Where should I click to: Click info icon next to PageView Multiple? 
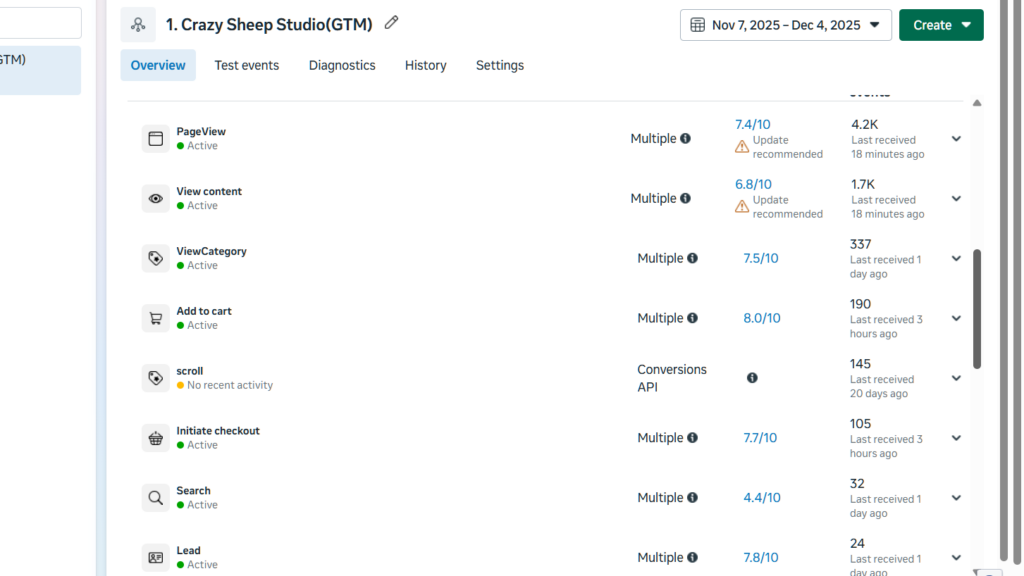[685, 139]
